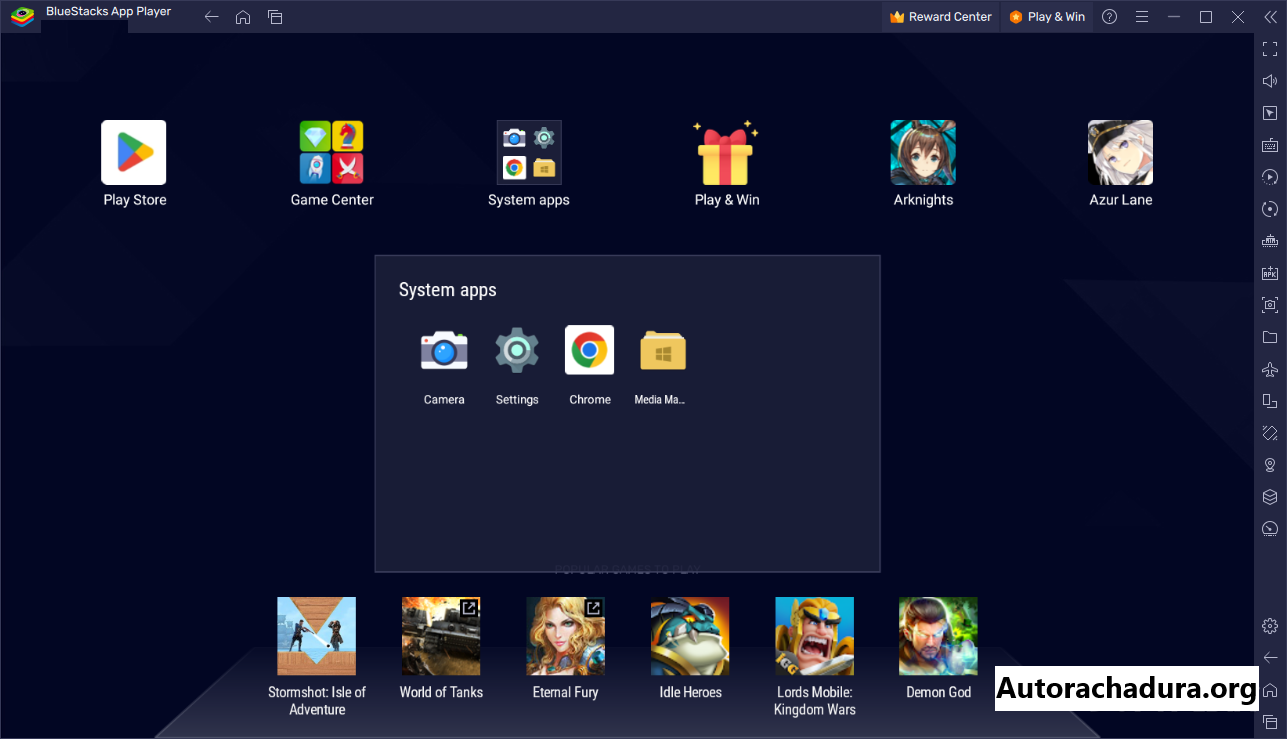The height and width of the screenshot is (739, 1287).
Task: Open the keyboard game controls icon
Action: click(x=1270, y=145)
